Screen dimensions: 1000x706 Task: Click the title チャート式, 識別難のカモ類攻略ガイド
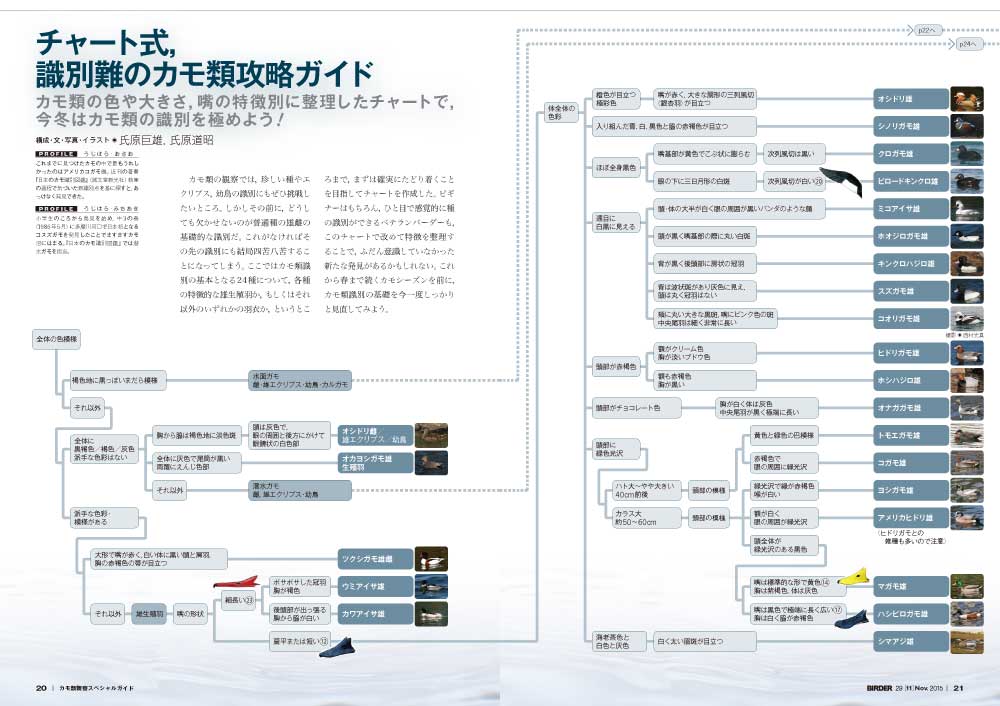click(204, 59)
